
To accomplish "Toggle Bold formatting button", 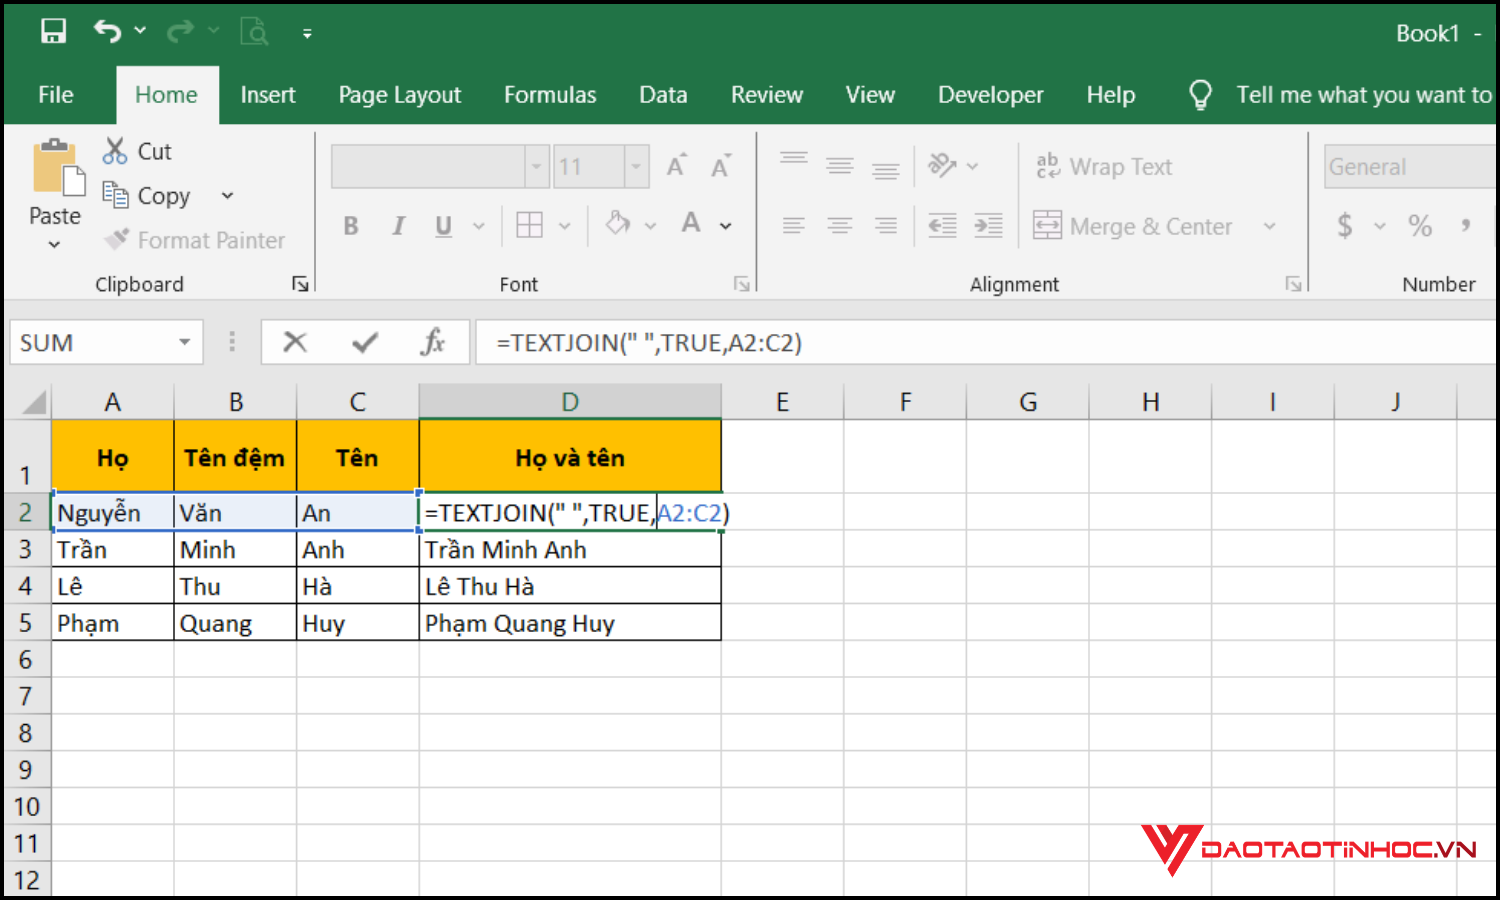I will coord(351,226).
